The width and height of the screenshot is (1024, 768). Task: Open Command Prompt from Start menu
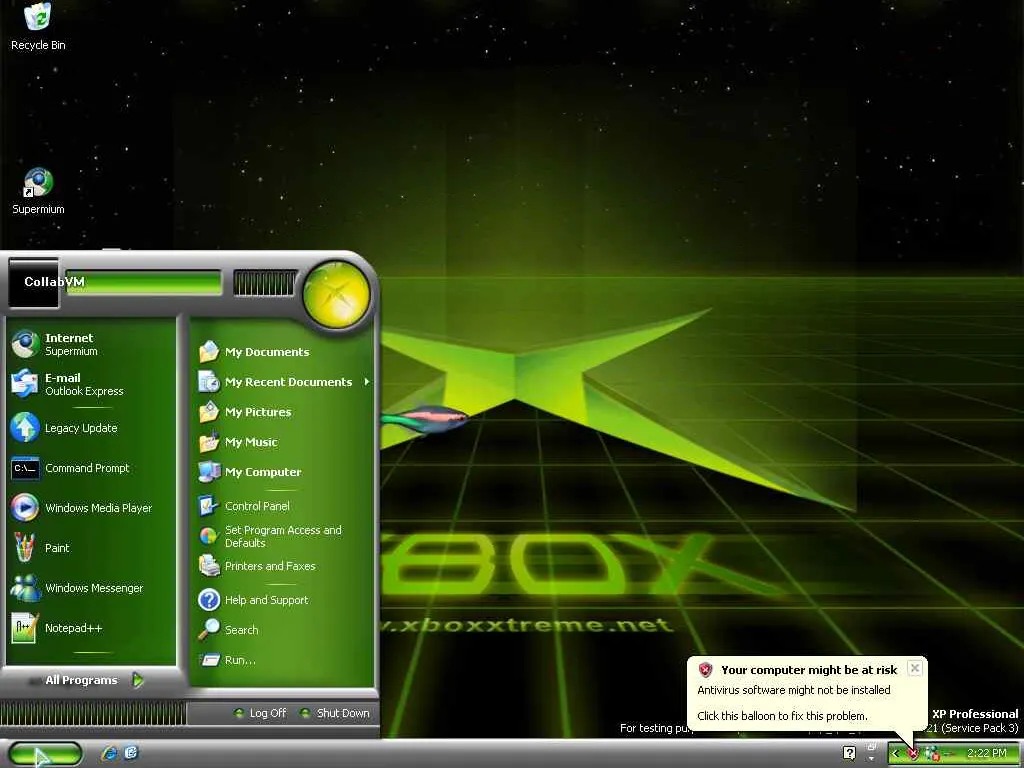point(91,468)
